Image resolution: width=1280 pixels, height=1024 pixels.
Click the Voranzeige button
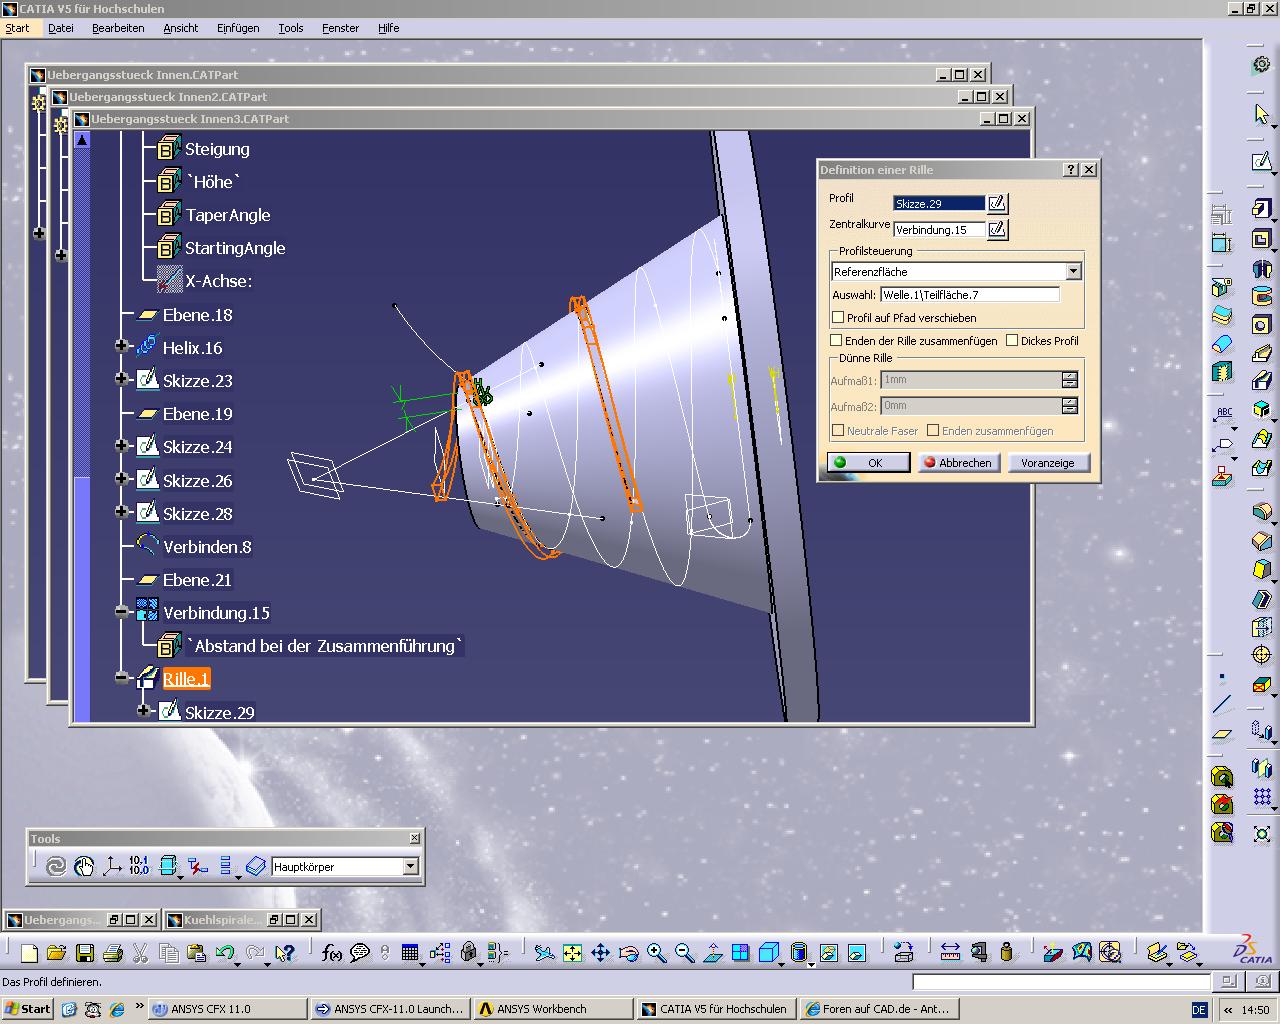coord(1048,463)
